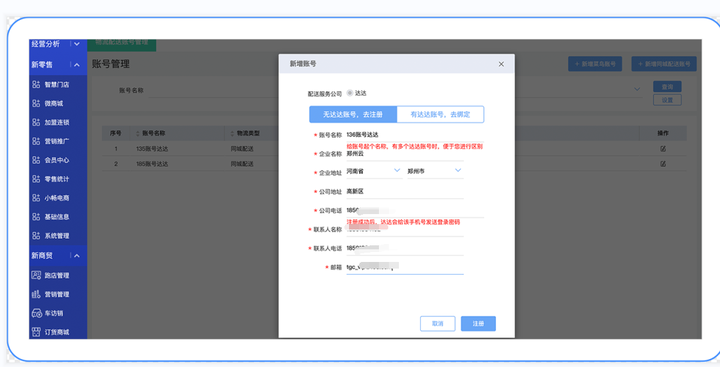Viewport: 720px width, 367px height.
Task: Select table cell 185账号达达
Action: pos(152,164)
